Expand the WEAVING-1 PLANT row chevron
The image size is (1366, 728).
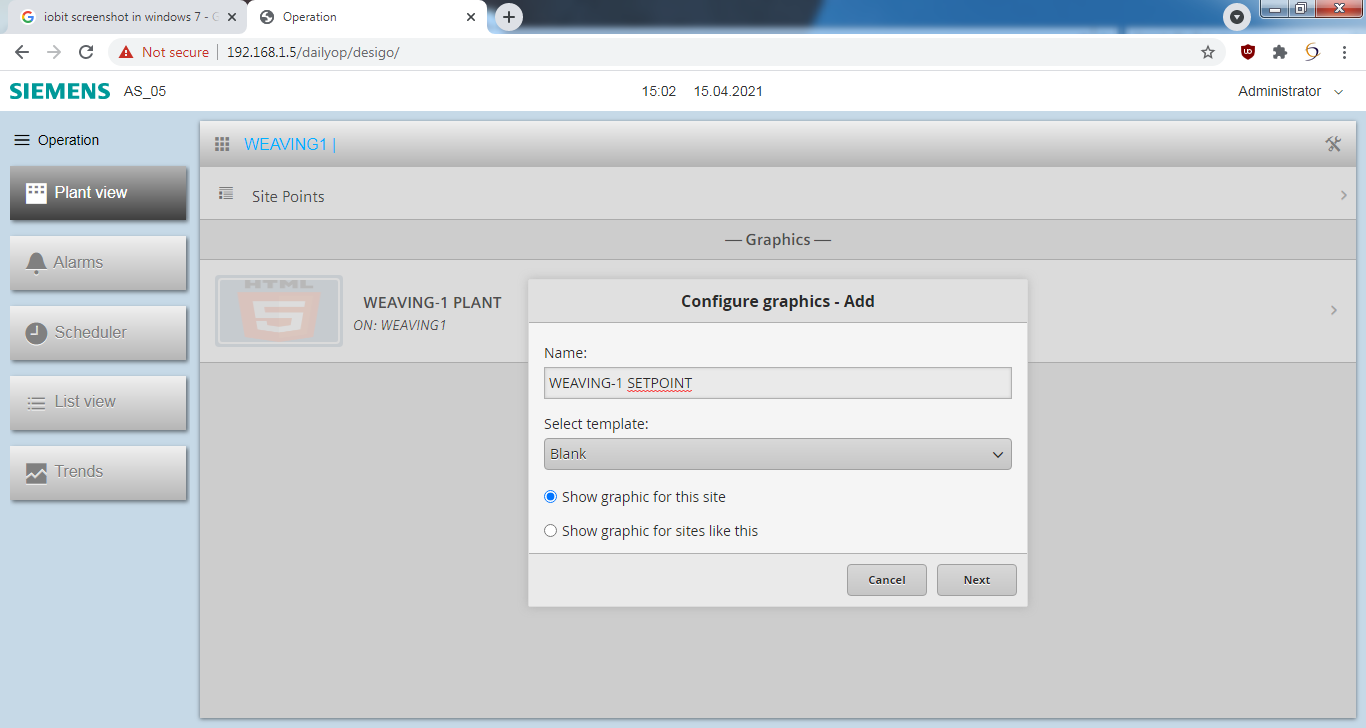coord(1333,311)
